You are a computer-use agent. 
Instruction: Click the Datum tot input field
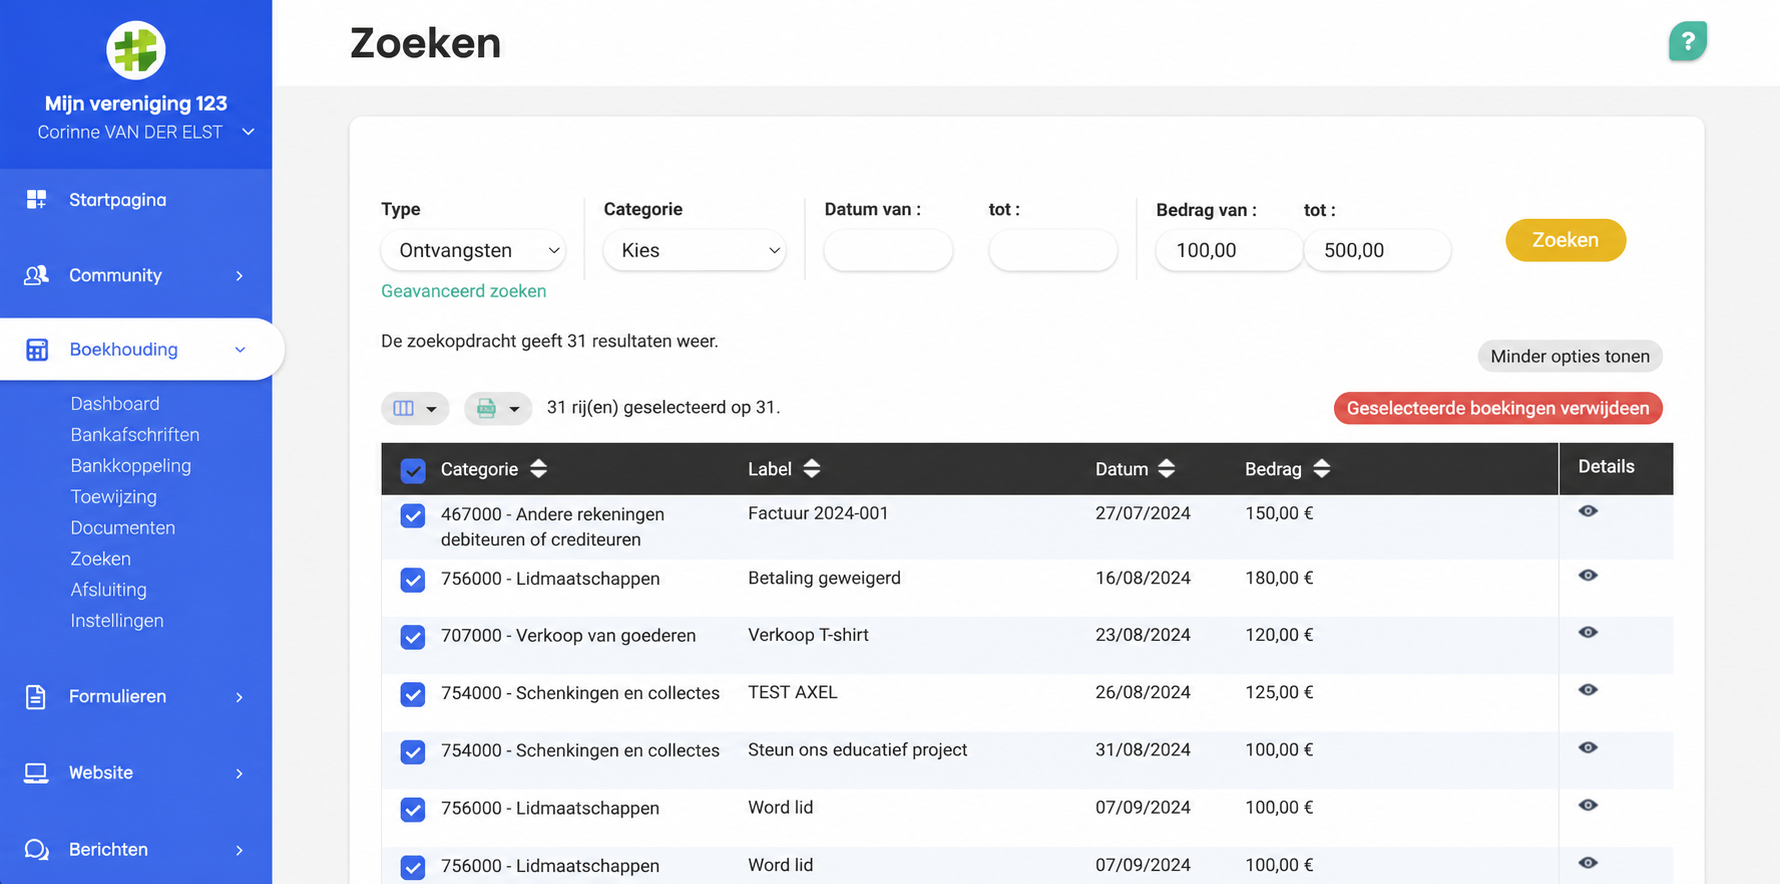pyautogui.click(x=1053, y=250)
